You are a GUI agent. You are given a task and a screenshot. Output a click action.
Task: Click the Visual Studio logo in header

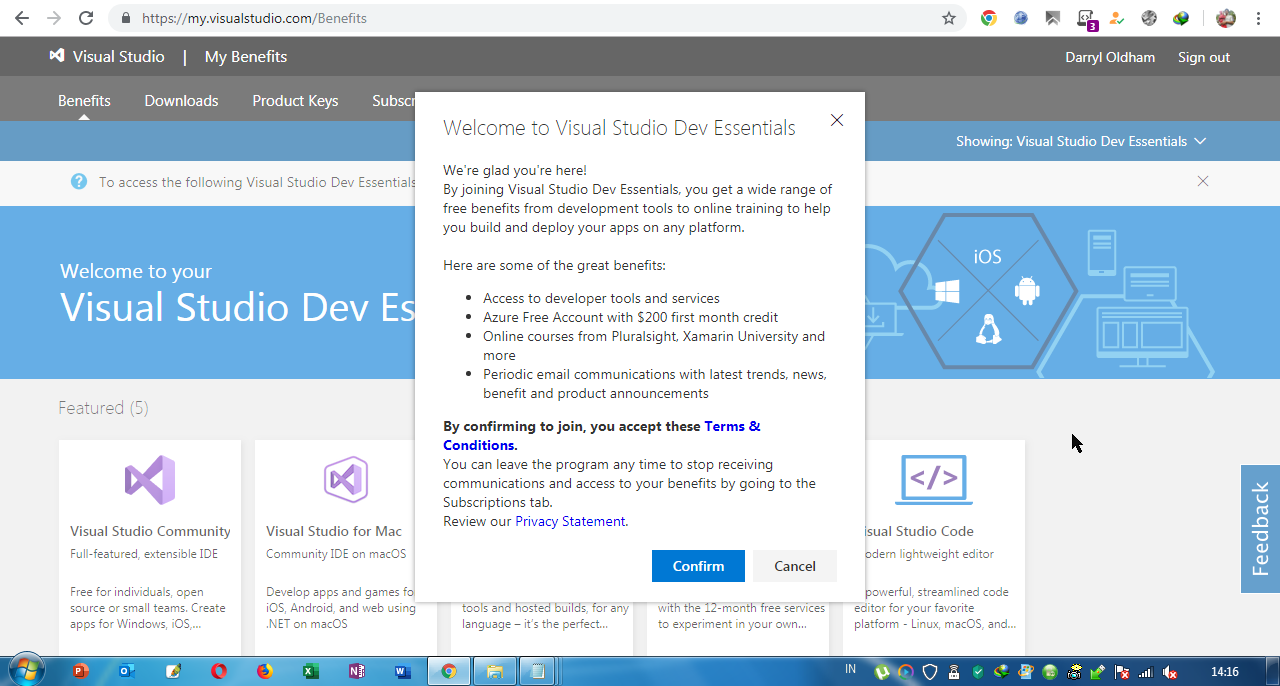(107, 57)
